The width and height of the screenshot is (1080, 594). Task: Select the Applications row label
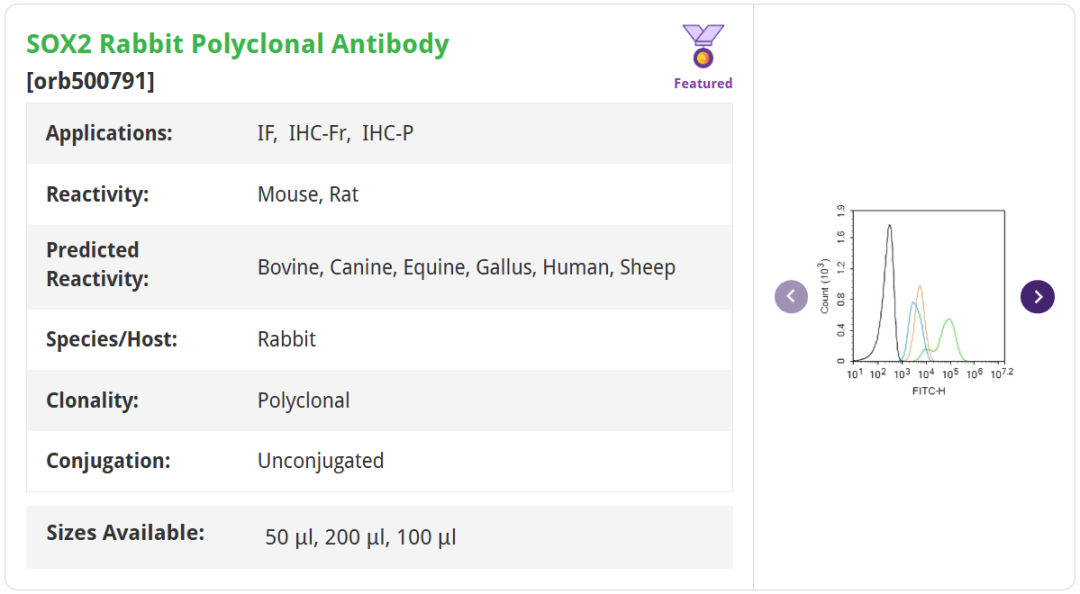click(x=109, y=133)
